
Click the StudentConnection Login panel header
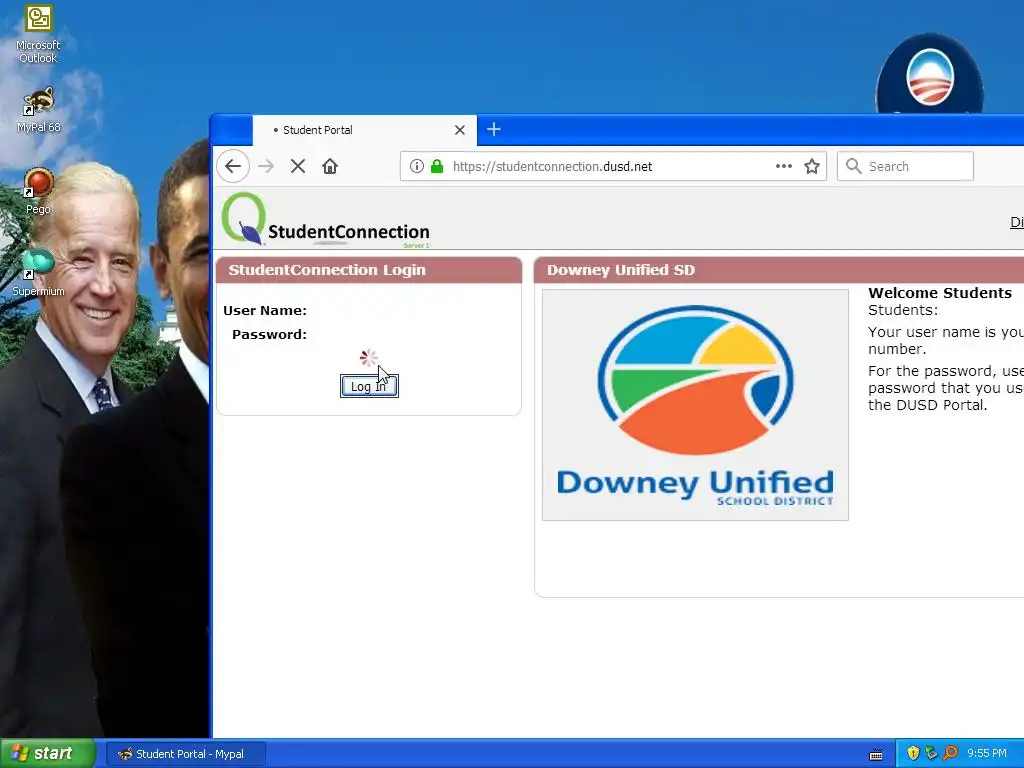coord(369,270)
